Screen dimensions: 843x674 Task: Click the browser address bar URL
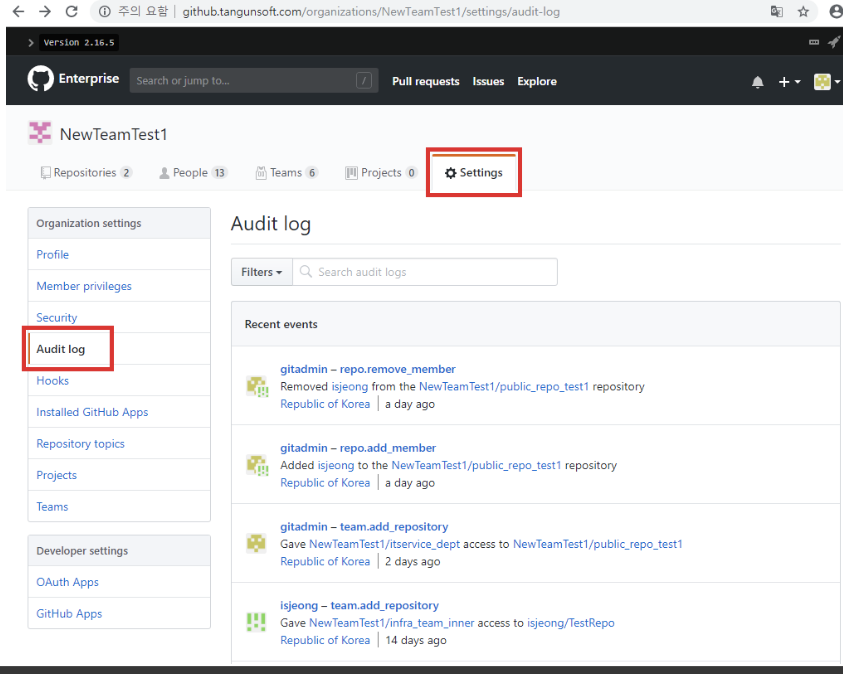371,11
